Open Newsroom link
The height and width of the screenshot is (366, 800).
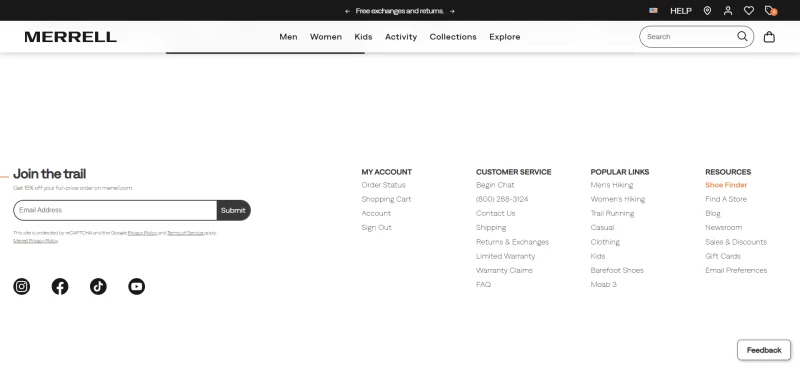coord(723,228)
